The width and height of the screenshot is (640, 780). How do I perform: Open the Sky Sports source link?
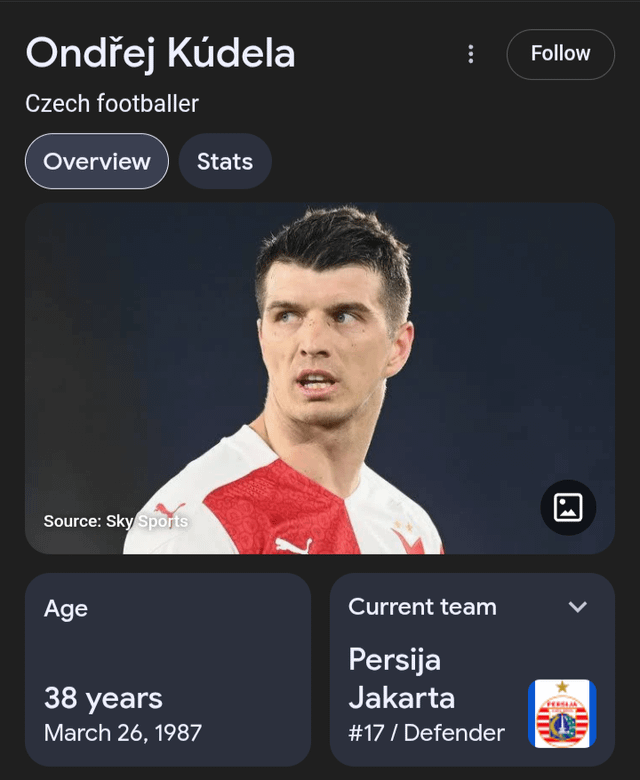coord(116,521)
